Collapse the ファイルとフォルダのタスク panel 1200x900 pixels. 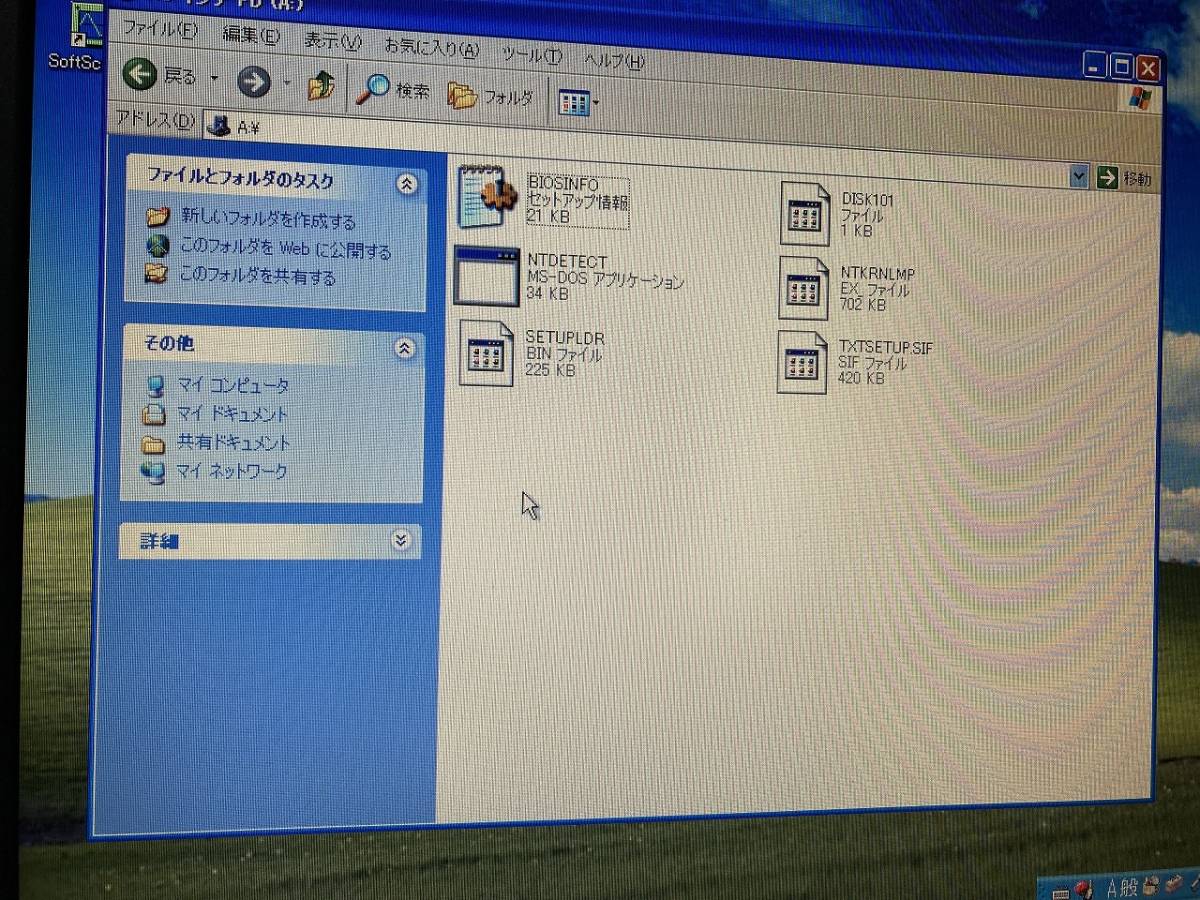(406, 184)
